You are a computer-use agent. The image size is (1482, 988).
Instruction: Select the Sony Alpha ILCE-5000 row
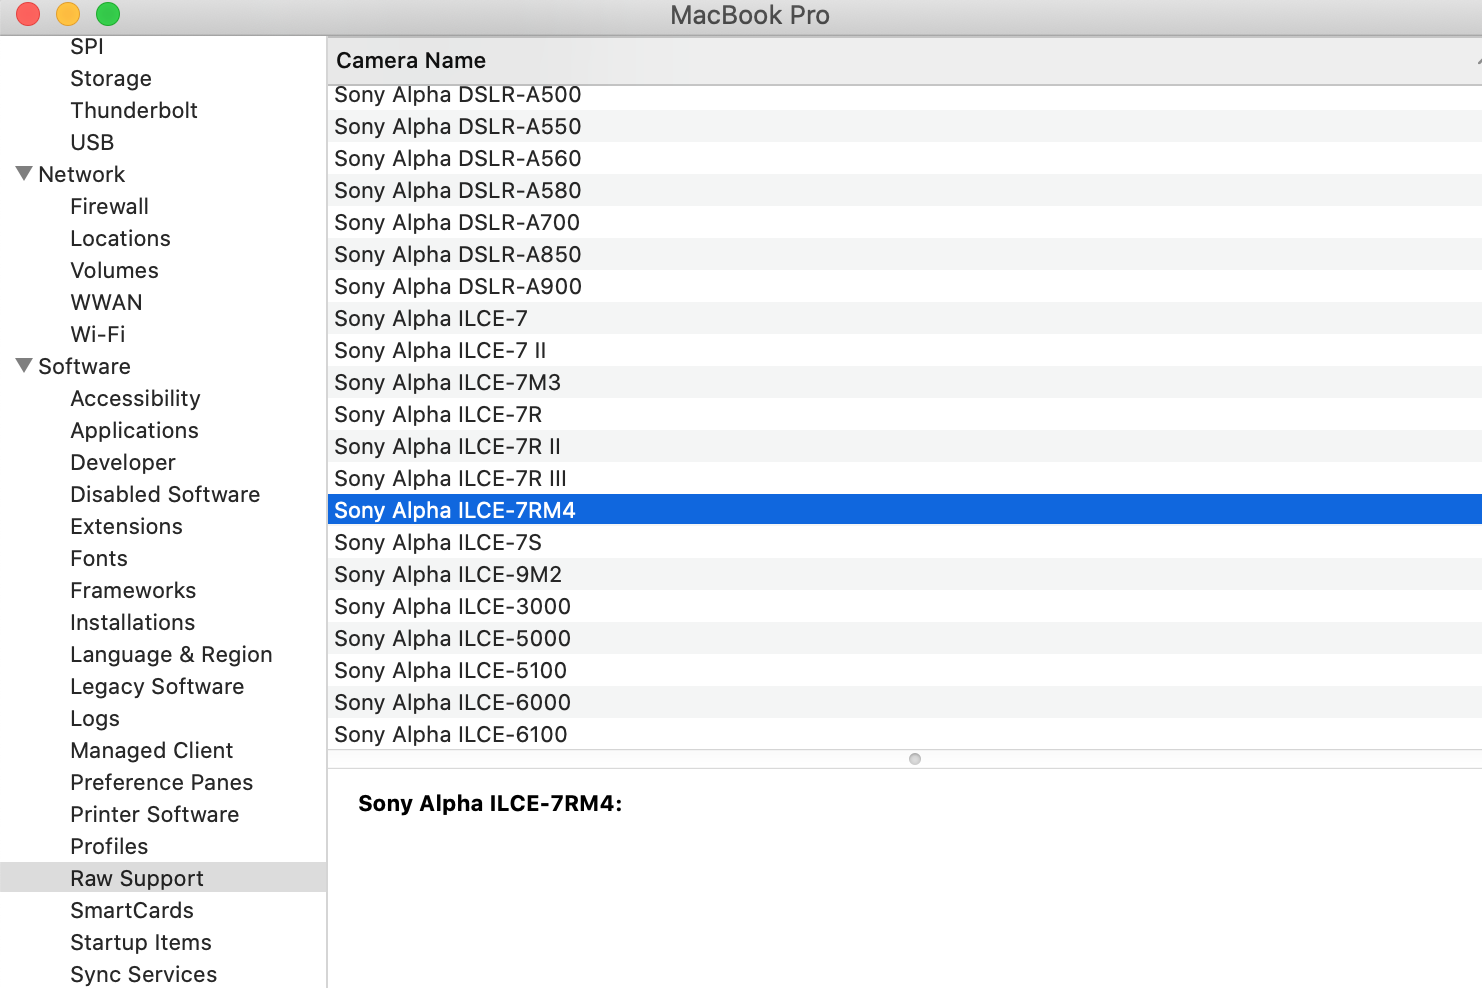coord(905,638)
